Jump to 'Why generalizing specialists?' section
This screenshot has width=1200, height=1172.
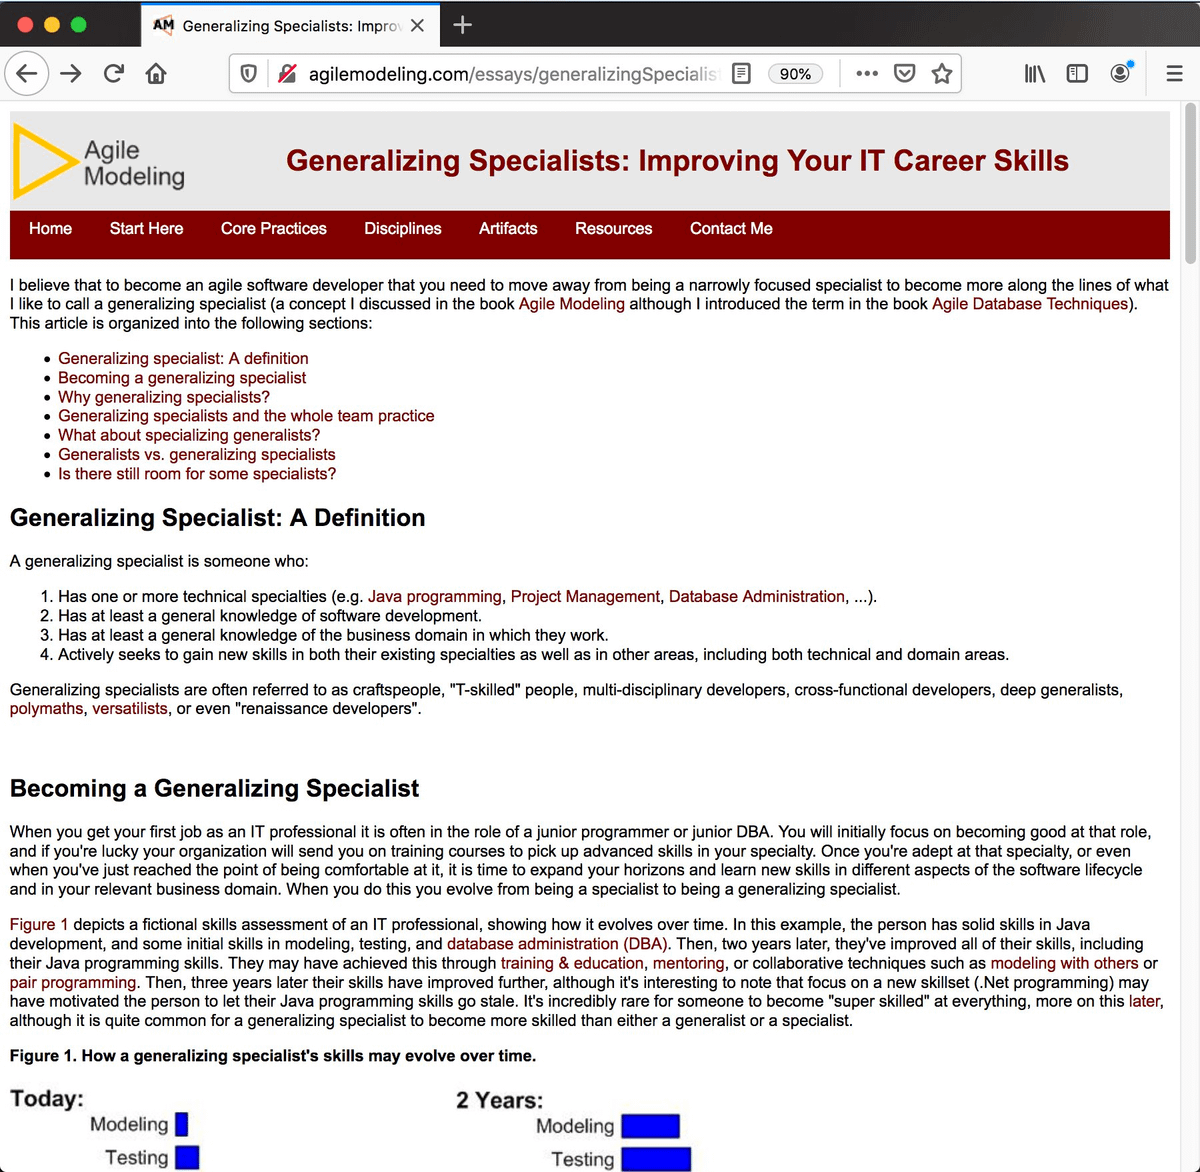click(164, 397)
